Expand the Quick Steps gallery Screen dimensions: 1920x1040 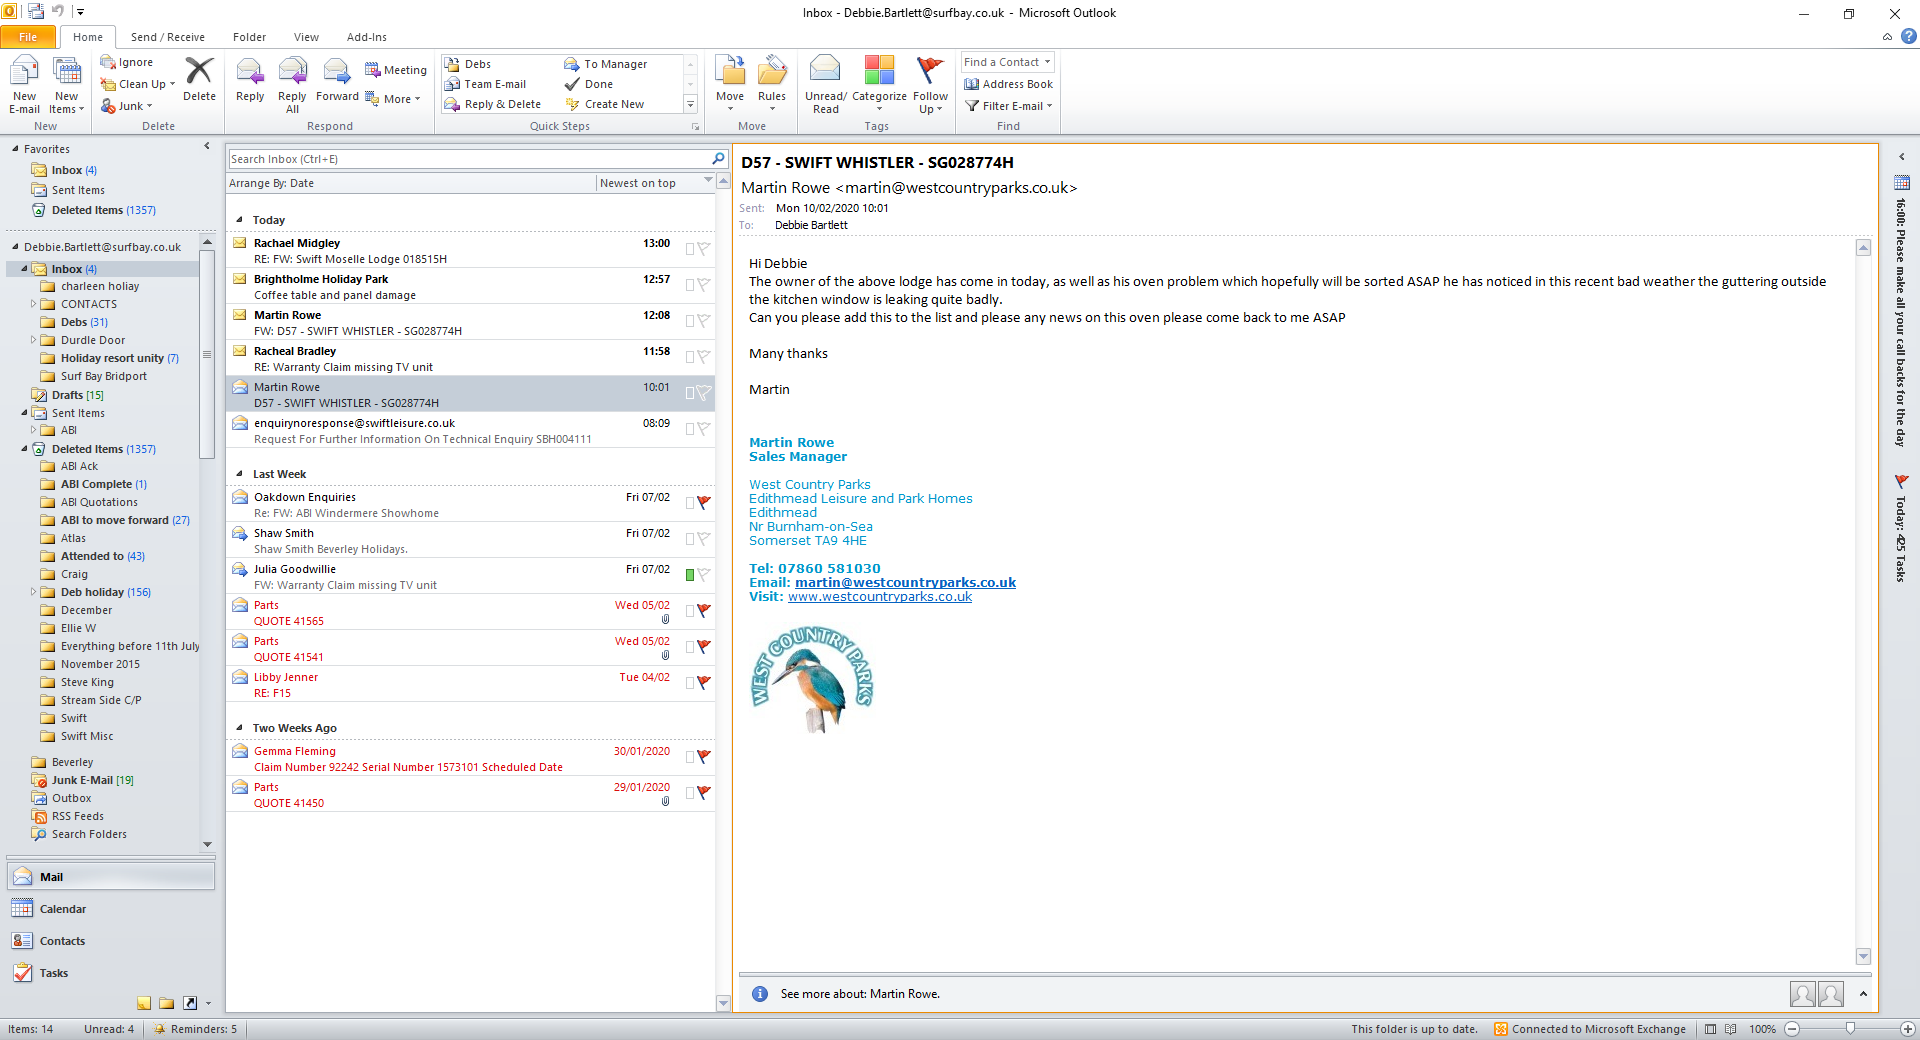tap(690, 104)
